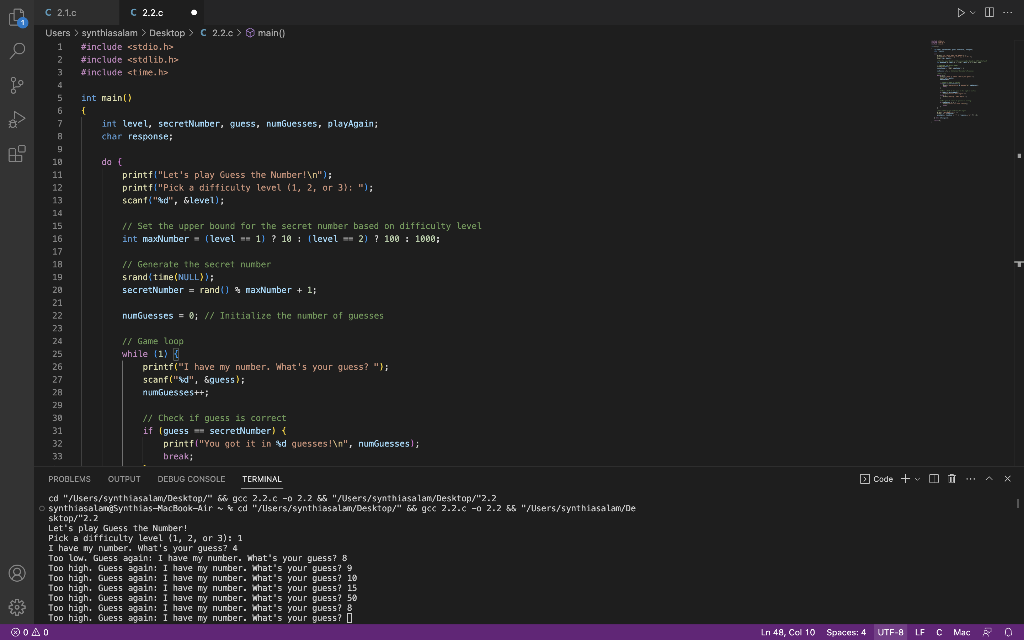Viewport: 1024px width, 640px height.
Task: Kill the terminal with the trash icon
Action: (952, 479)
